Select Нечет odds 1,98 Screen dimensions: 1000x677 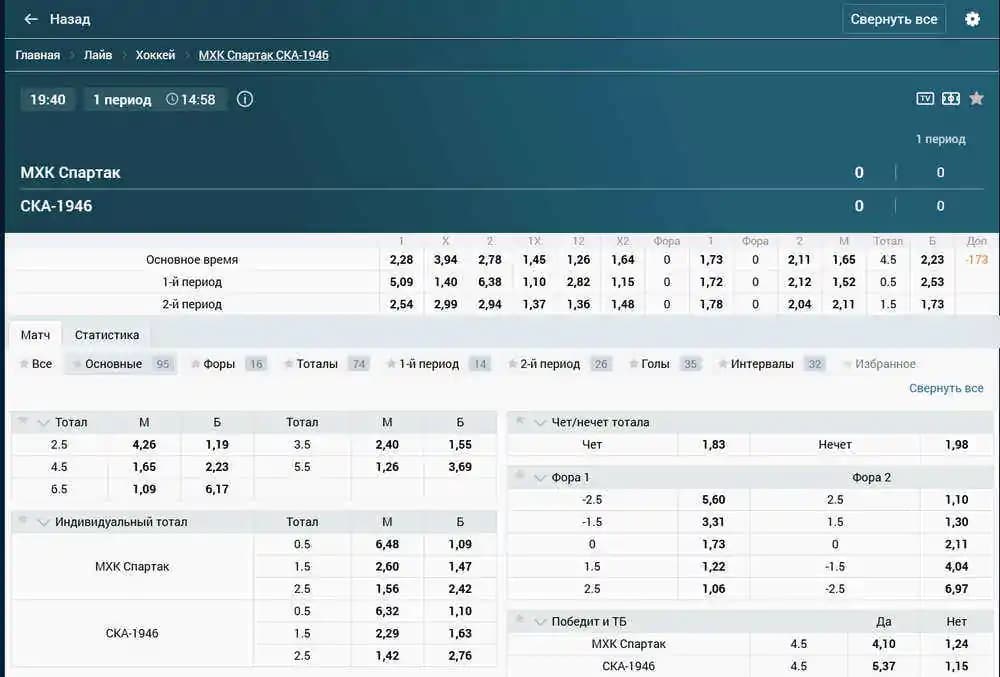(957, 444)
